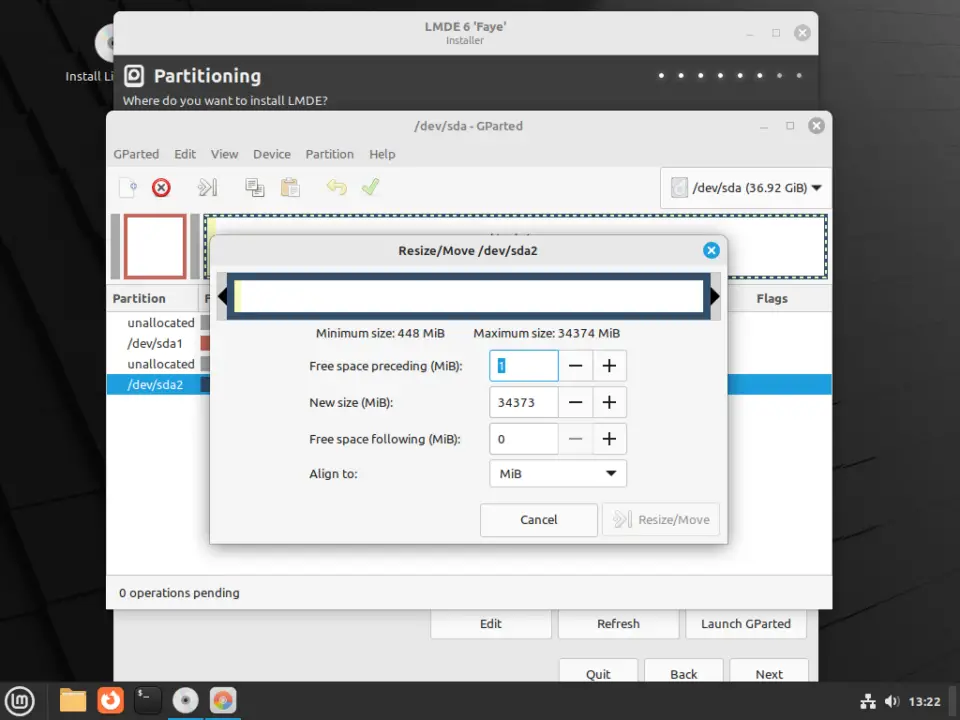Open Firefox from the taskbar
Screen dimensions: 960x720
point(109,700)
